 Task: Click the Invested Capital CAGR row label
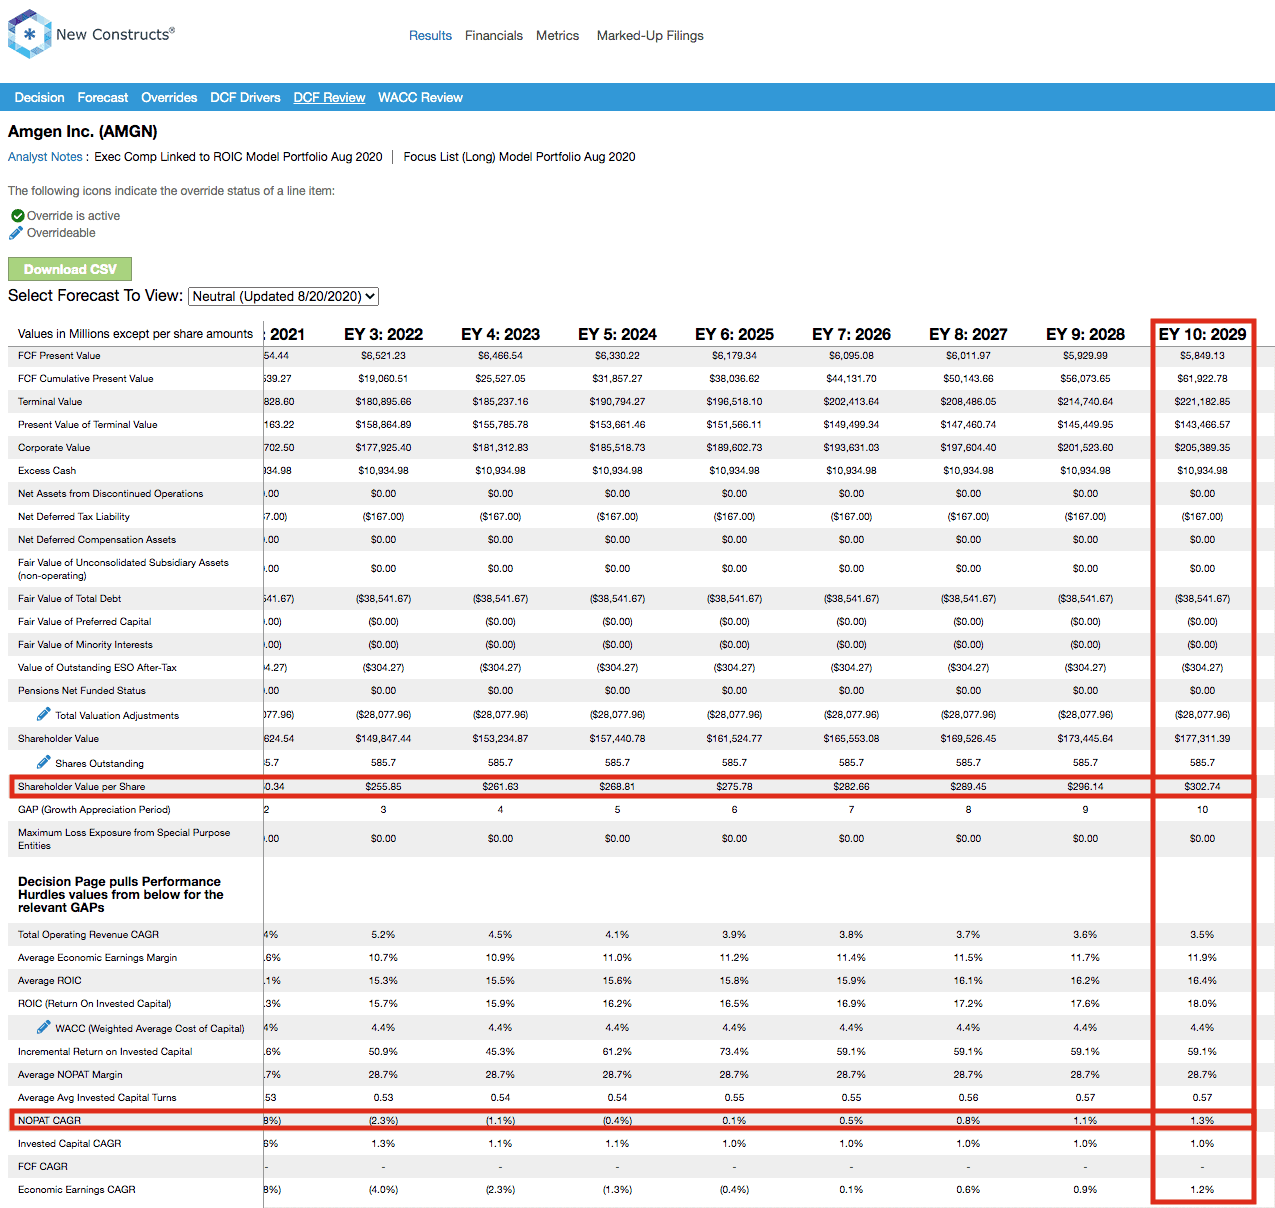(x=69, y=1143)
